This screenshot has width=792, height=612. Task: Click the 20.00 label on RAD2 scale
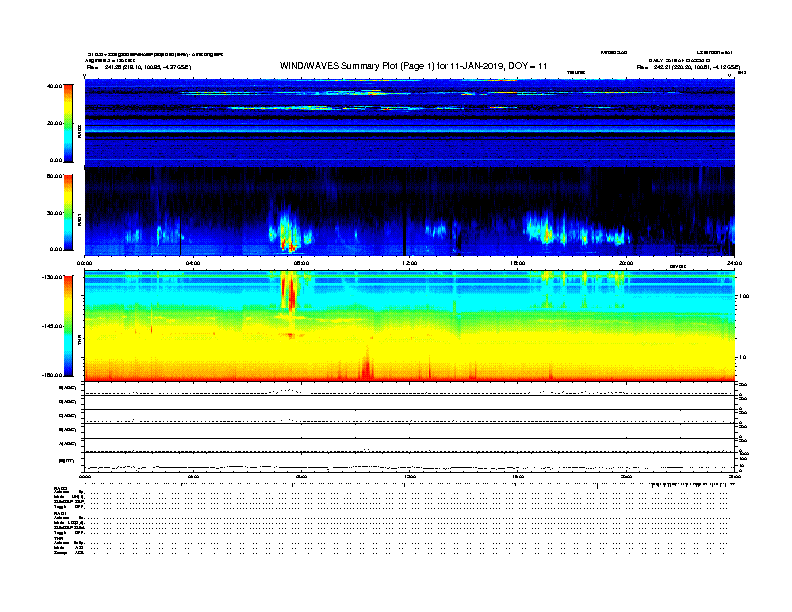pyautogui.click(x=54, y=123)
